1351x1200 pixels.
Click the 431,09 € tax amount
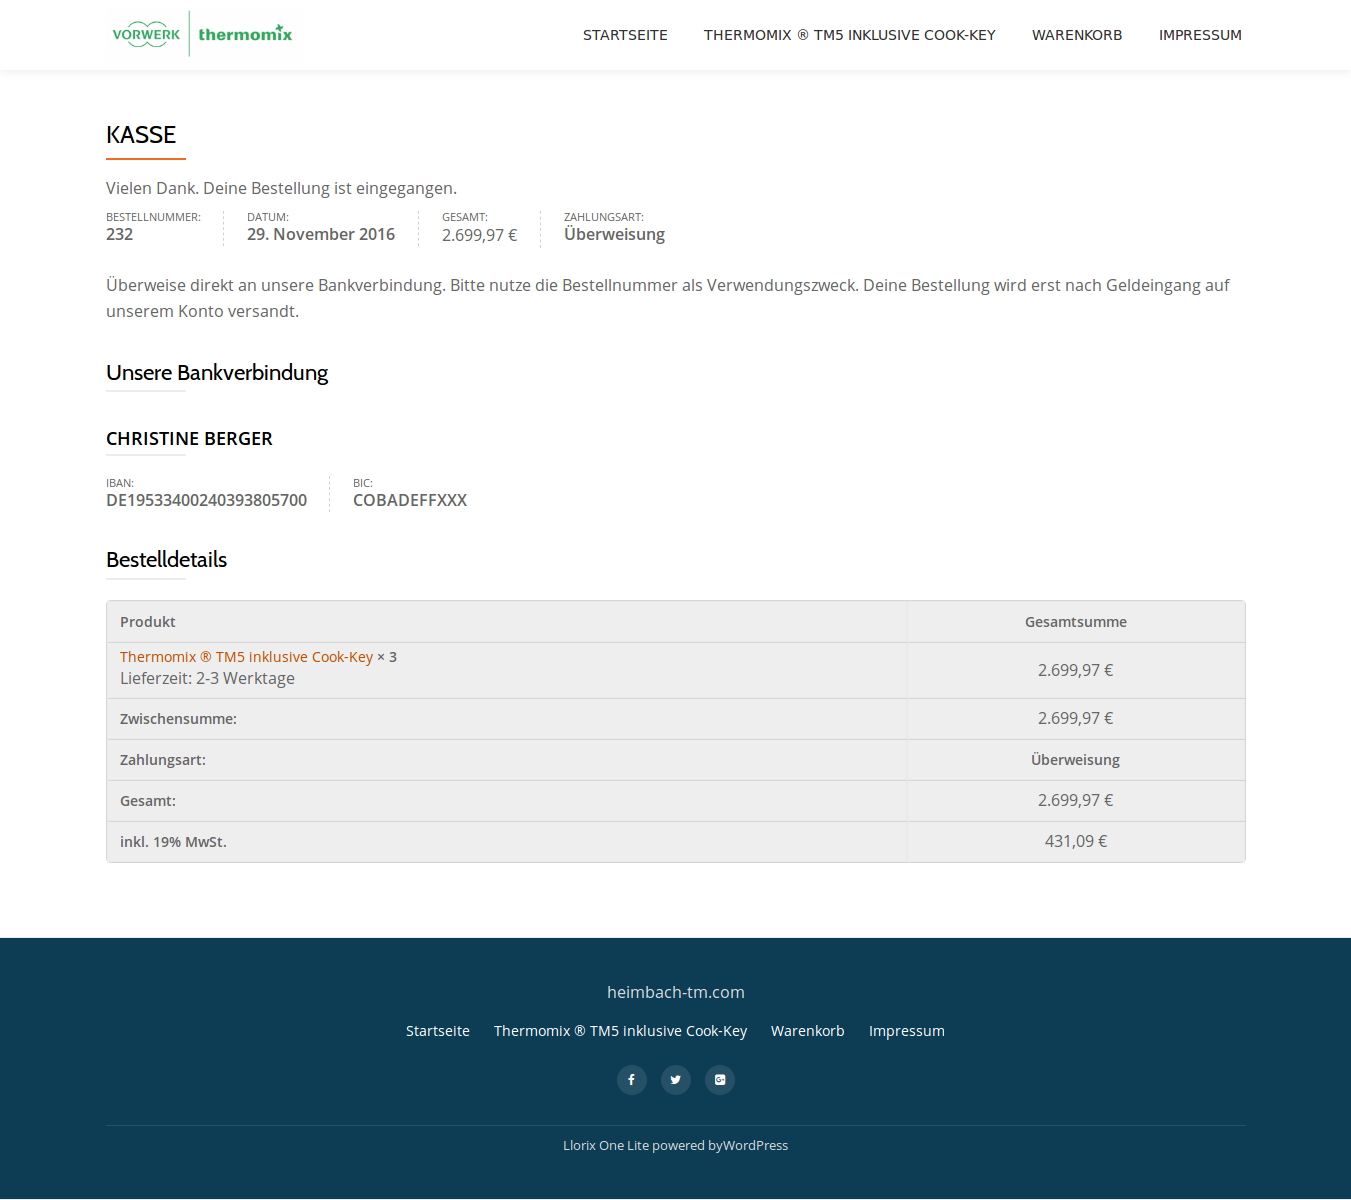click(1076, 842)
